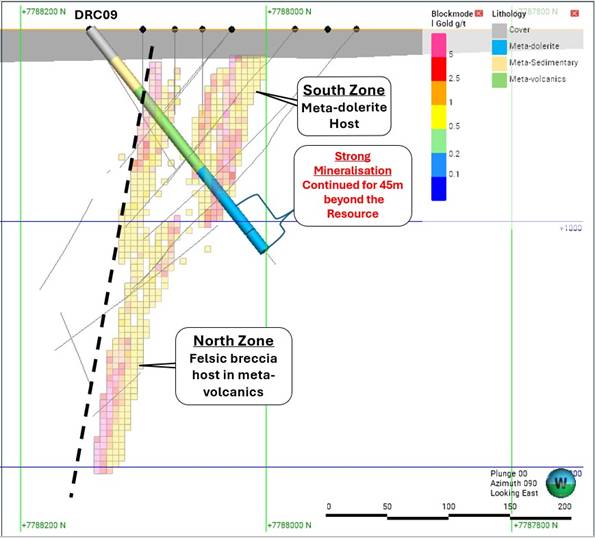Click the yellow 0.5 g/t gold band
This screenshot has width=595, height=538.
tap(439, 117)
